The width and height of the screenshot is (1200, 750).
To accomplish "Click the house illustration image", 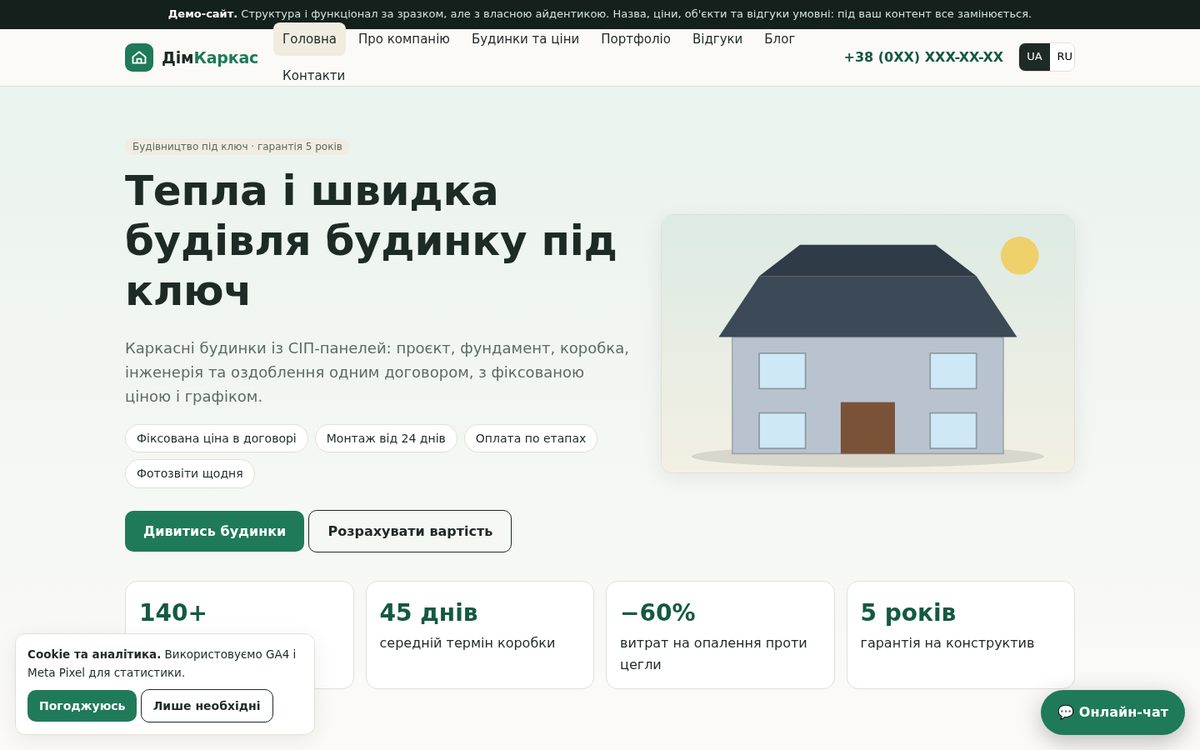I will click(x=868, y=343).
